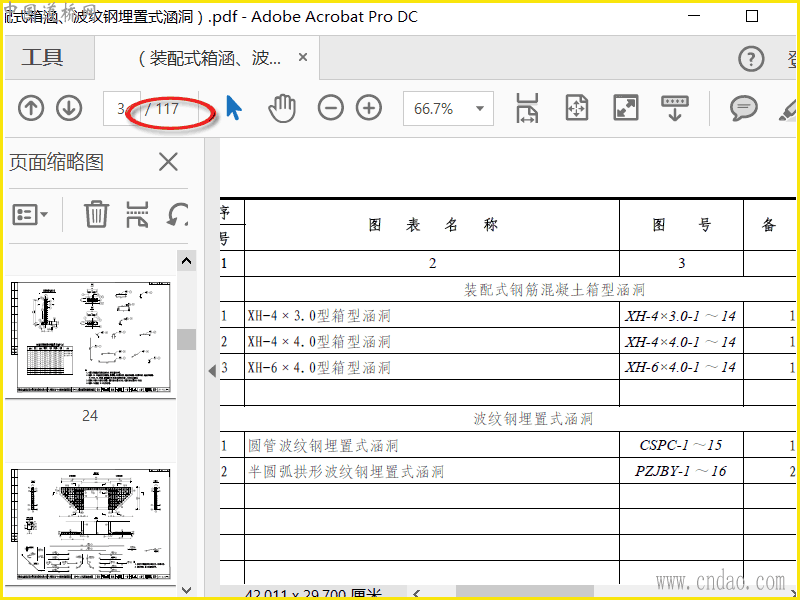800x600 pixels.
Task: Click the XH-4×4.0型箱型涵洞 row text
Action: pyautogui.click(x=319, y=341)
